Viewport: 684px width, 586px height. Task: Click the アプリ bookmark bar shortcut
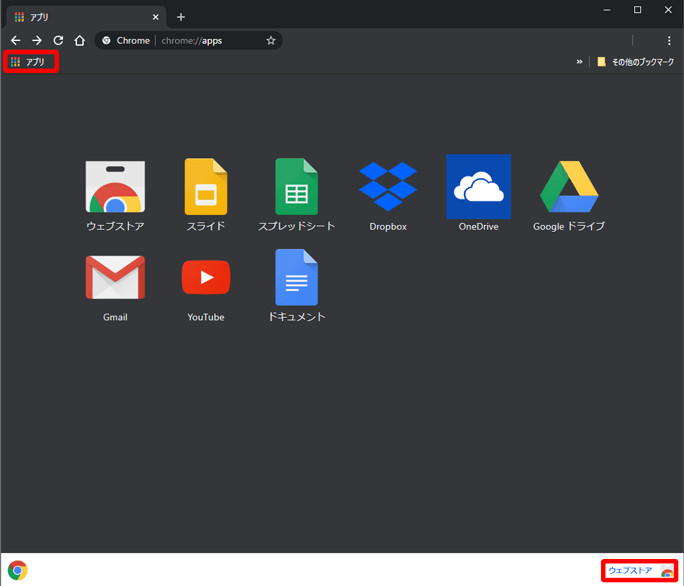(28, 62)
